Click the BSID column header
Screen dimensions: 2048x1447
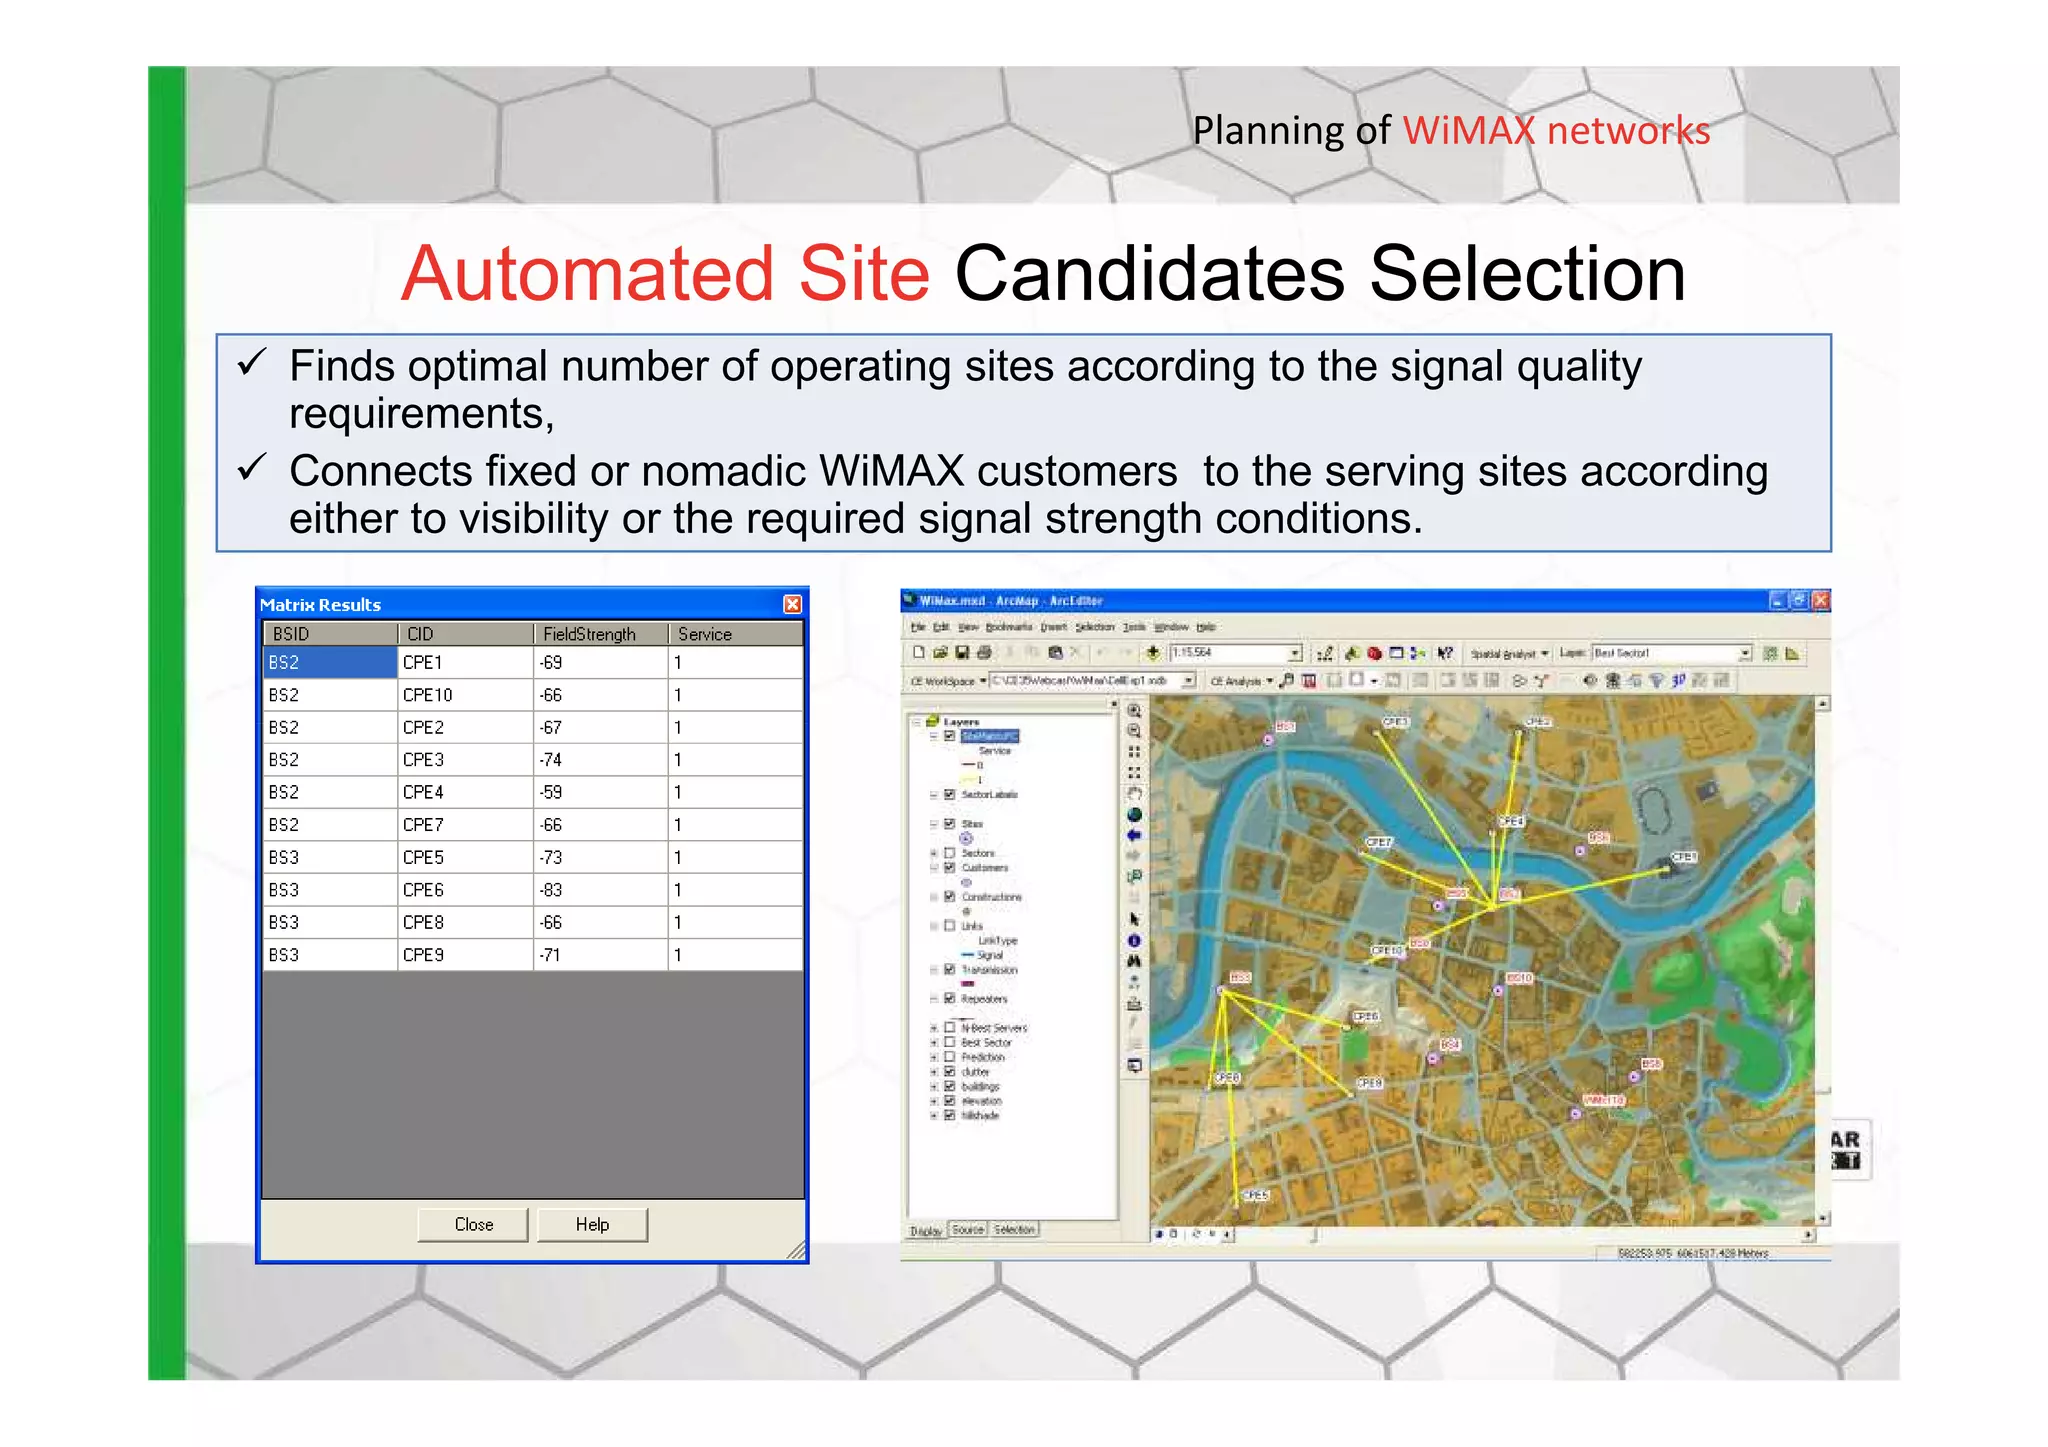pyautogui.click(x=331, y=634)
